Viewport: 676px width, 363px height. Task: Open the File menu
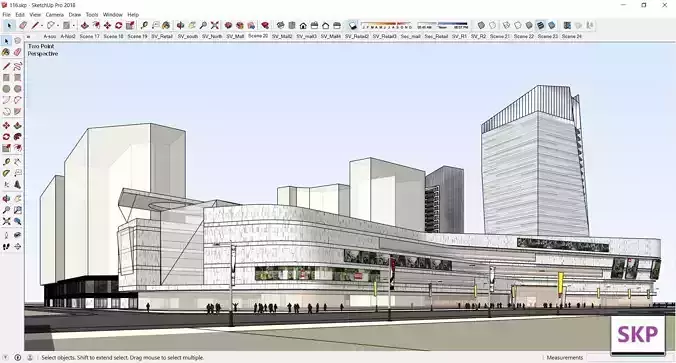(x=6, y=14)
